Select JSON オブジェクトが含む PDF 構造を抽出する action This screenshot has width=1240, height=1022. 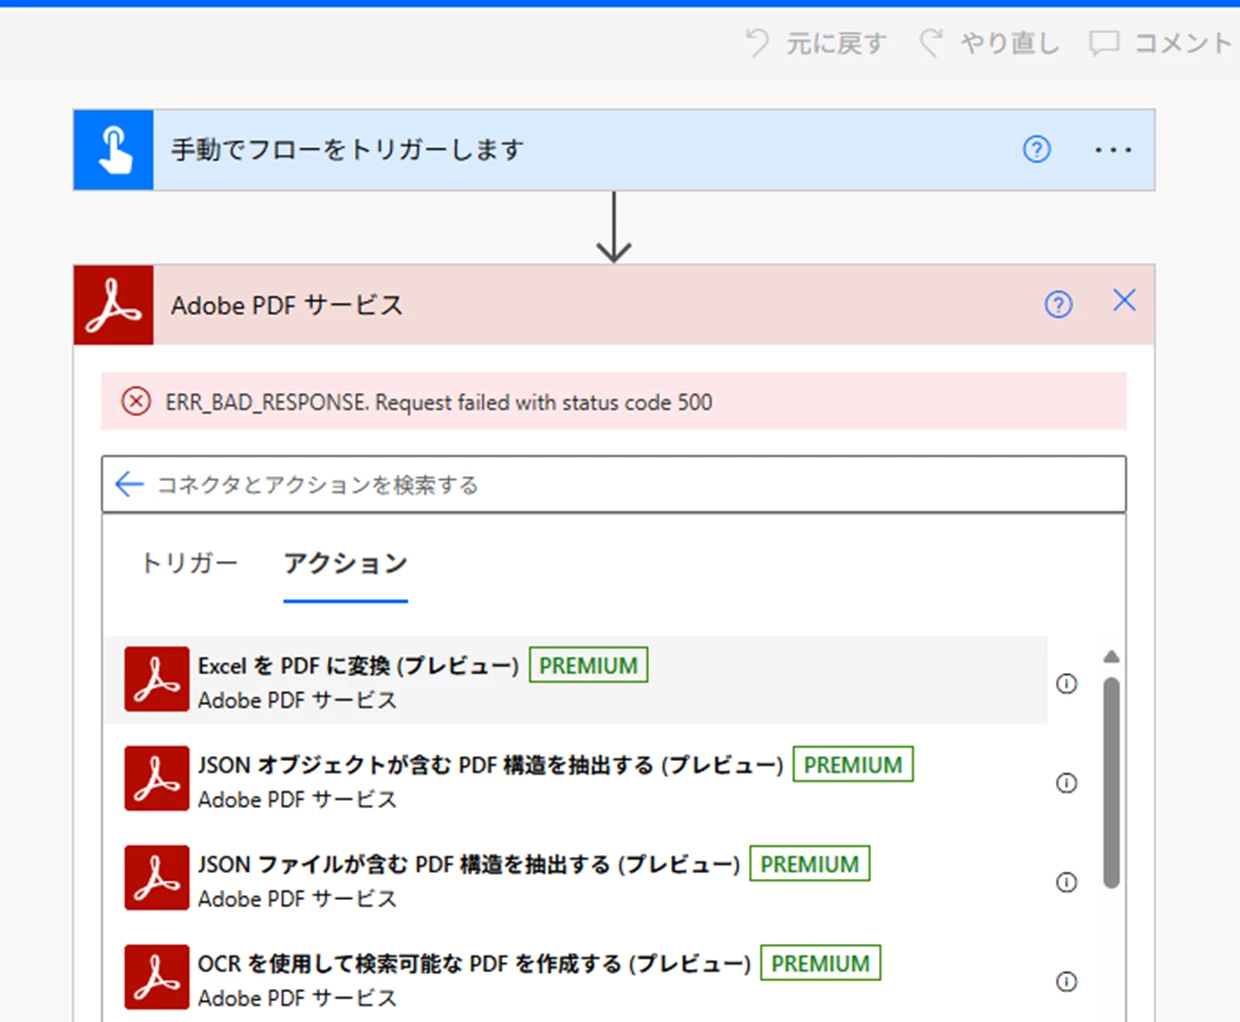pyautogui.click(x=577, y=779)
